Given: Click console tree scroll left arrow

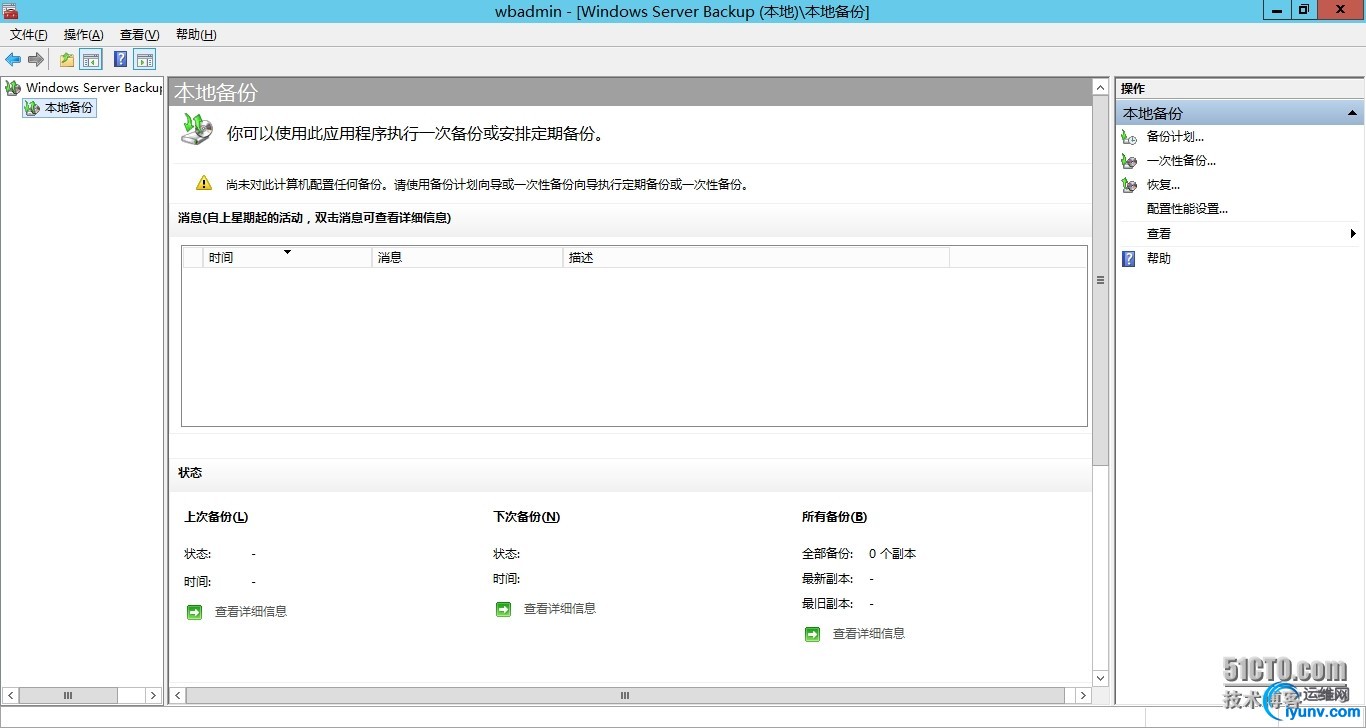Looking at the screenshot, I should [x=11, y=695].
